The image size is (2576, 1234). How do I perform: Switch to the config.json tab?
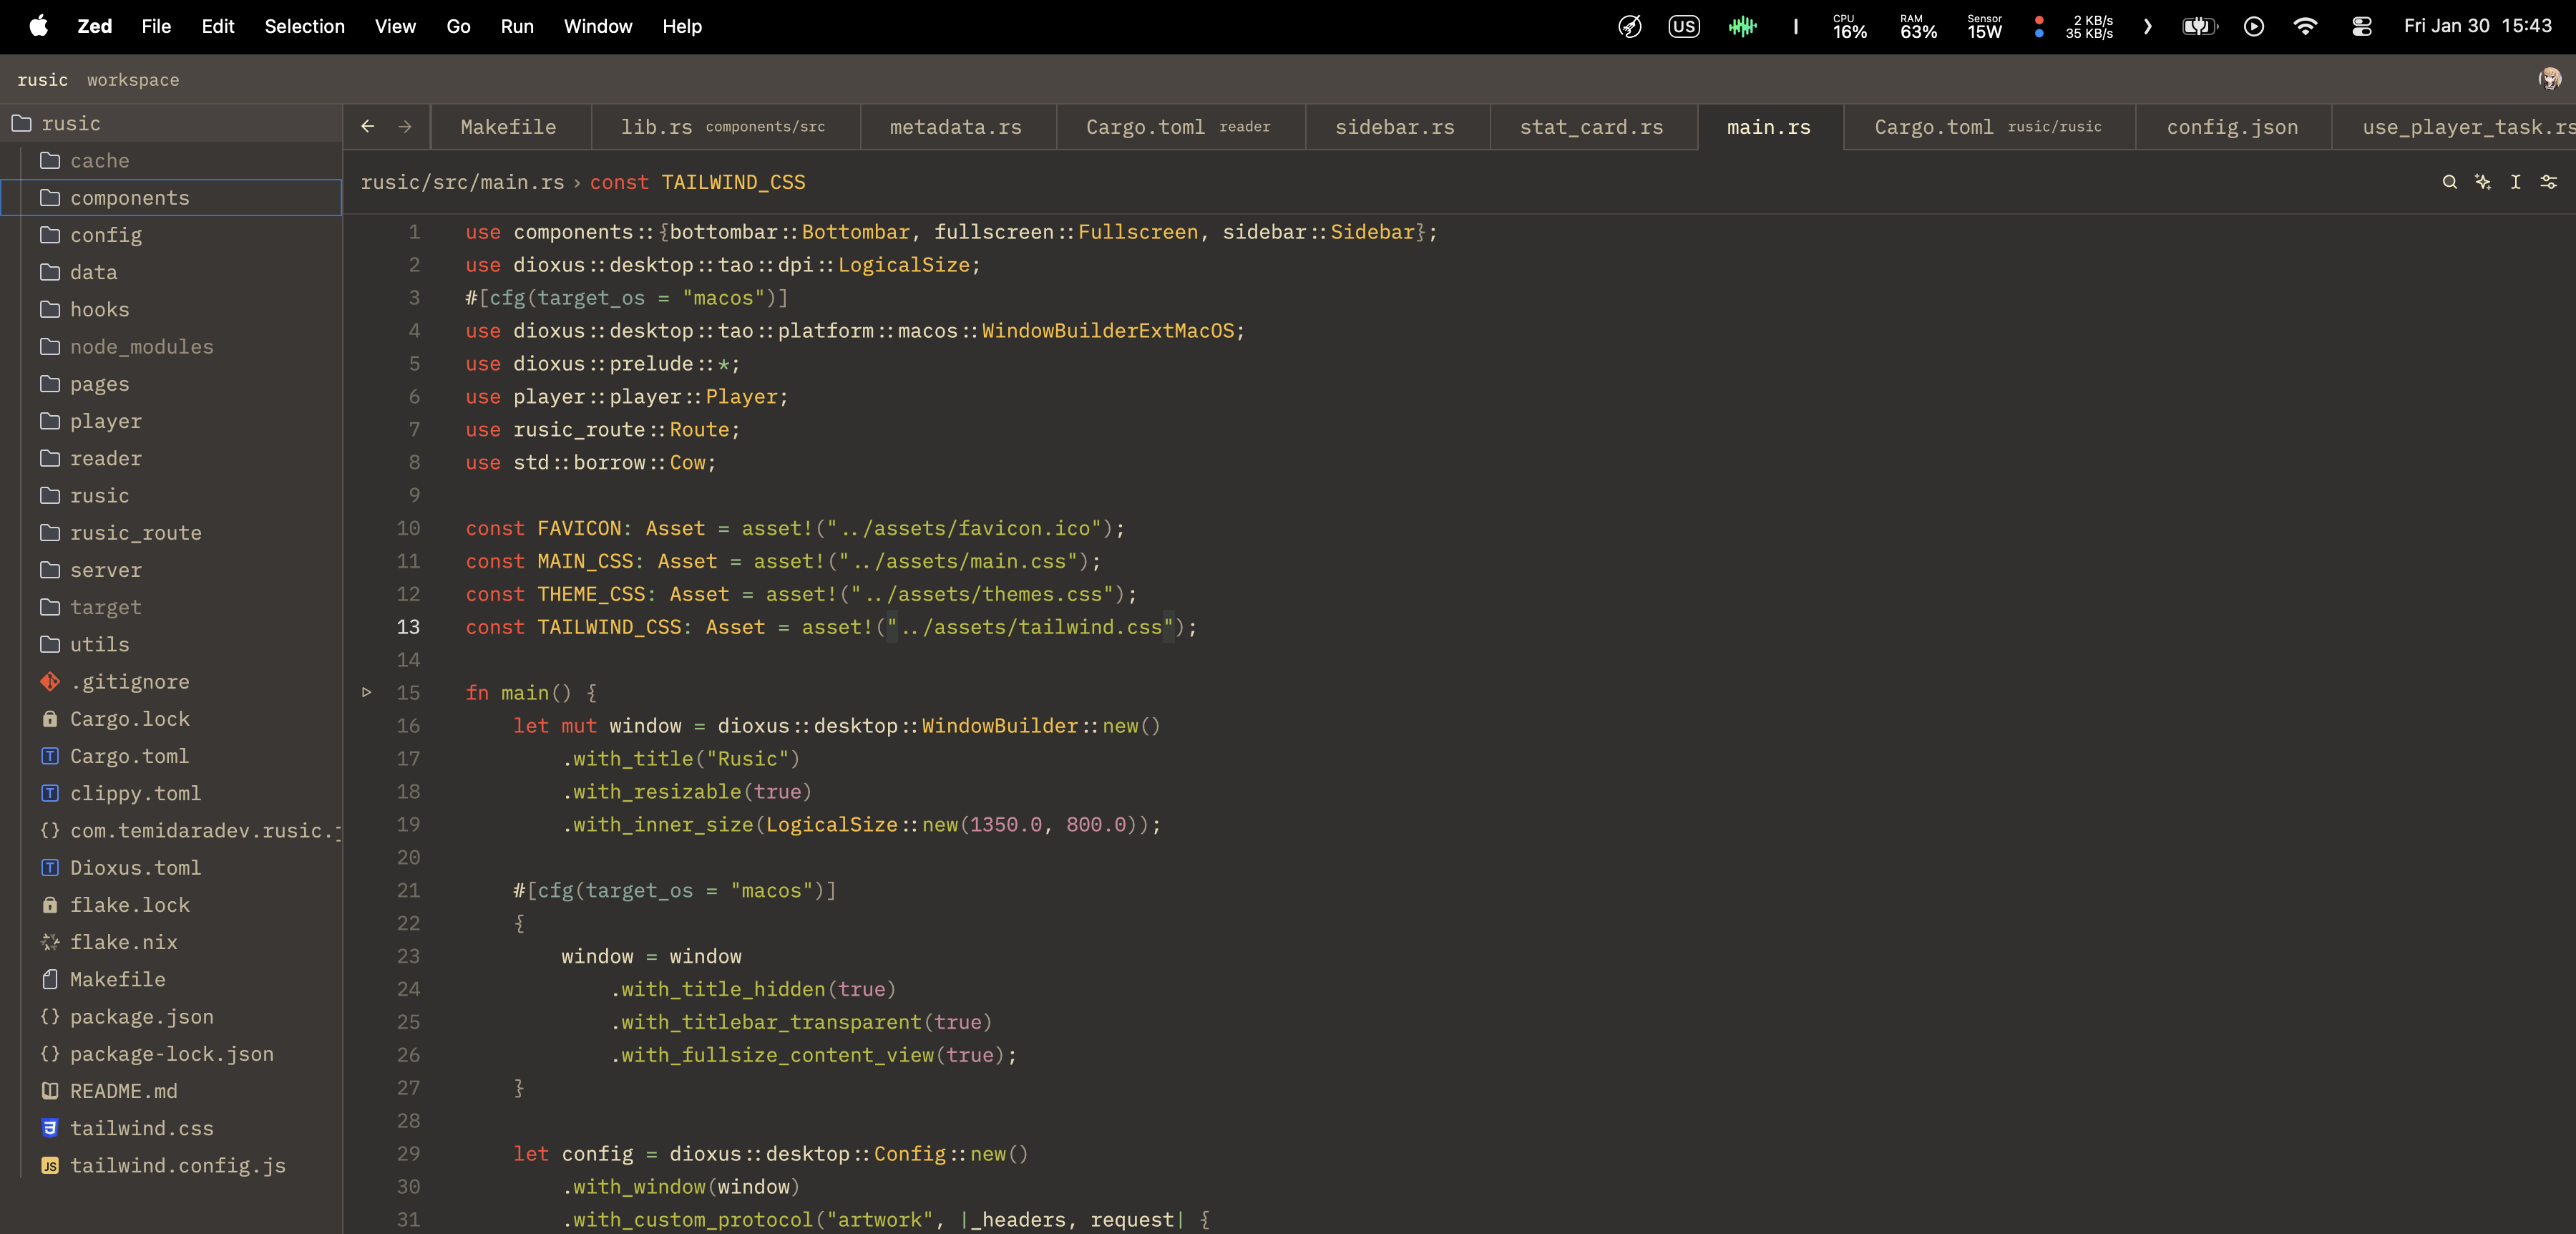(2231, 127)
